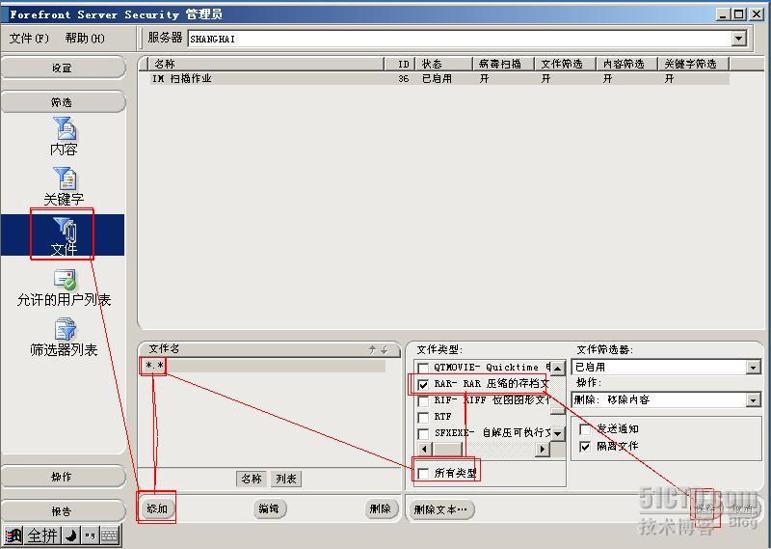This screenshot has height=549, width=771.
Task: Click the file type horizontal scroll-right arrow
Action: tap(542, 449)
